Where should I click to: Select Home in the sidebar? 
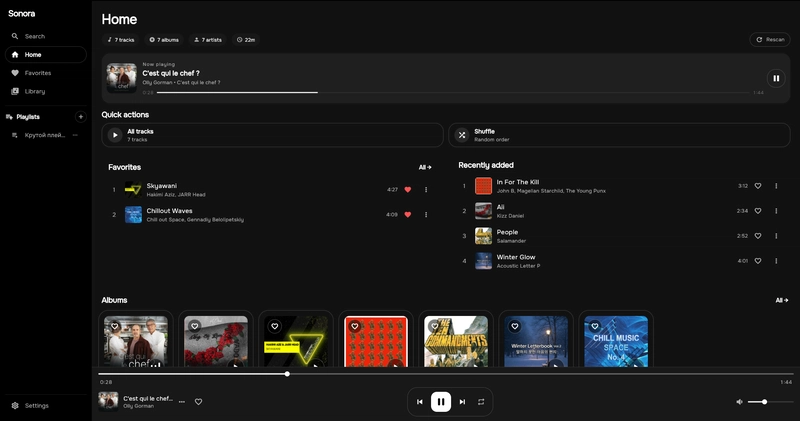[45, 55]
